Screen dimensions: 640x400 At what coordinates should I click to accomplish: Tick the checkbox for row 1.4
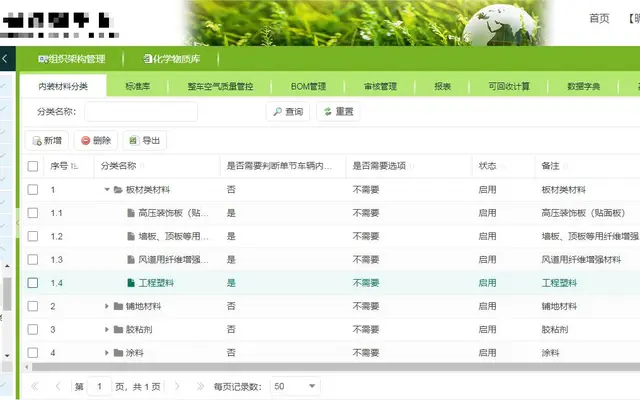33,283
